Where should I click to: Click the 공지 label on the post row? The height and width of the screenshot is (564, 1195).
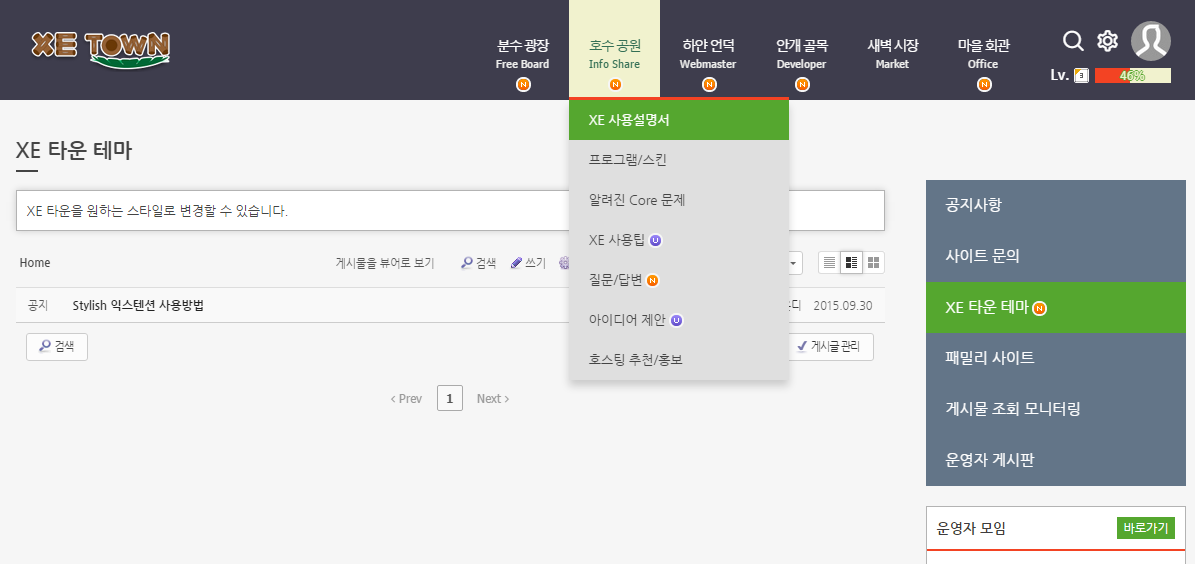point(38,306)
